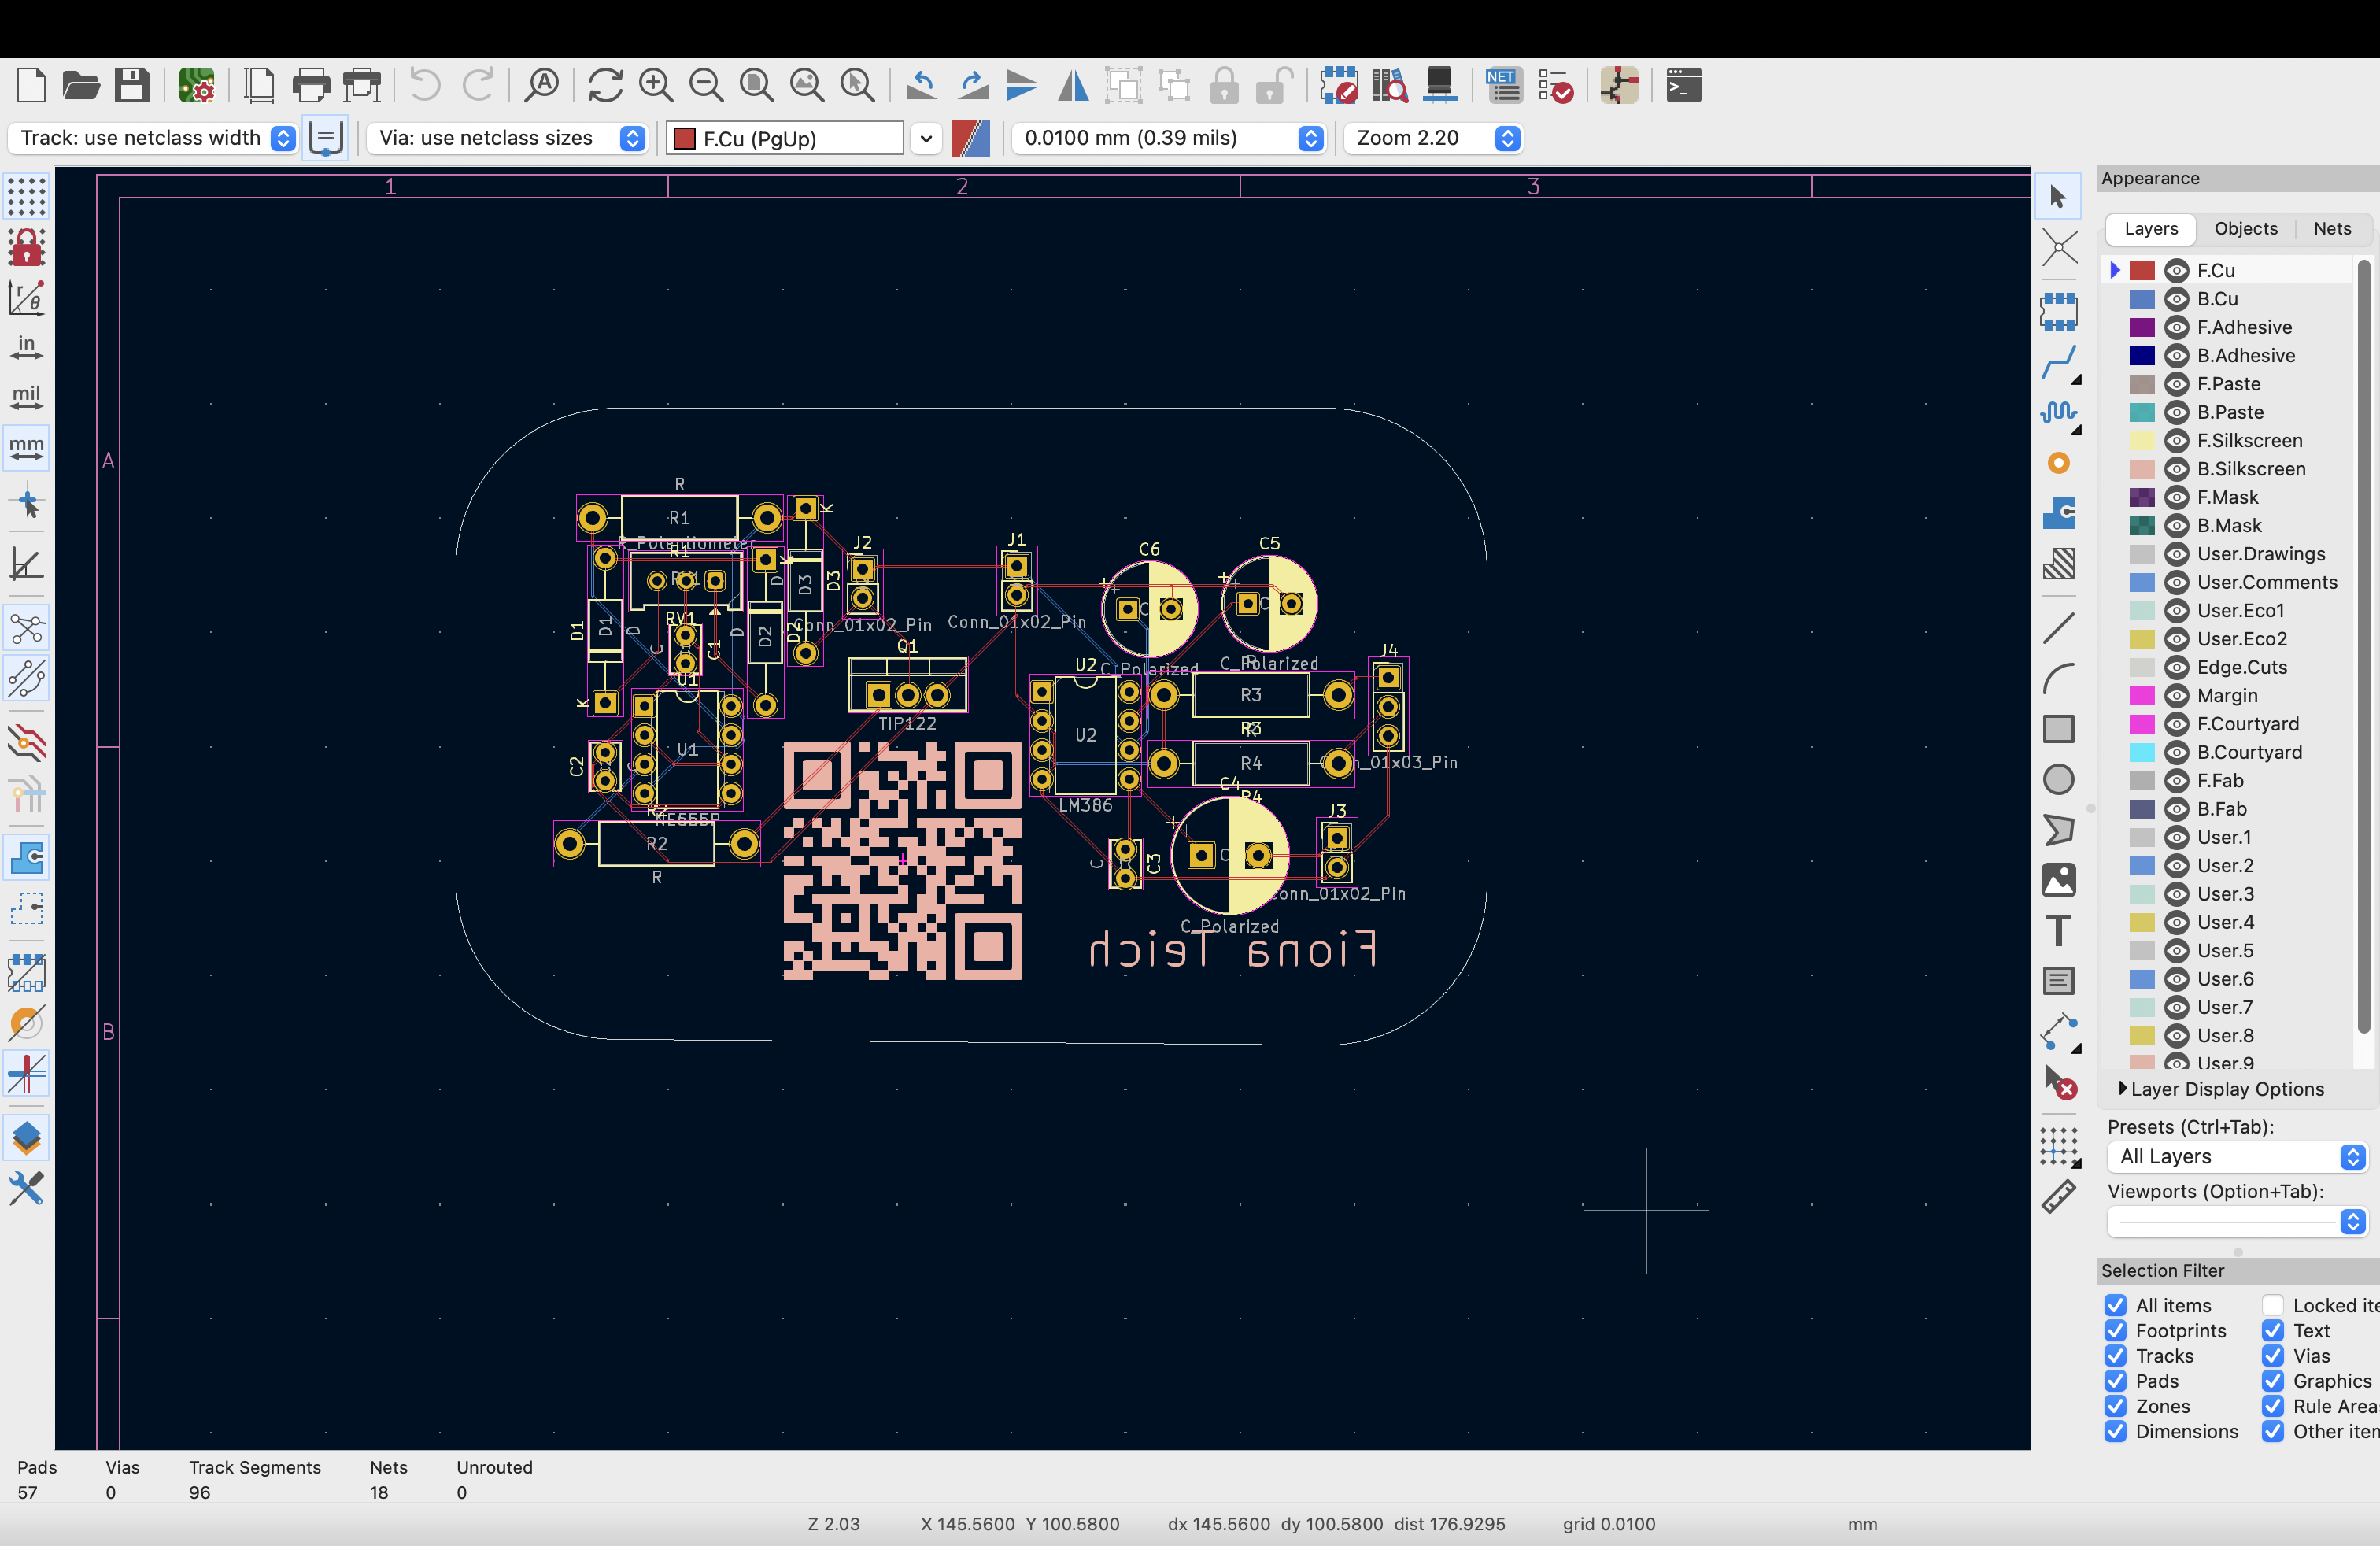Open the Via sizes dropdown

[507, 138]
